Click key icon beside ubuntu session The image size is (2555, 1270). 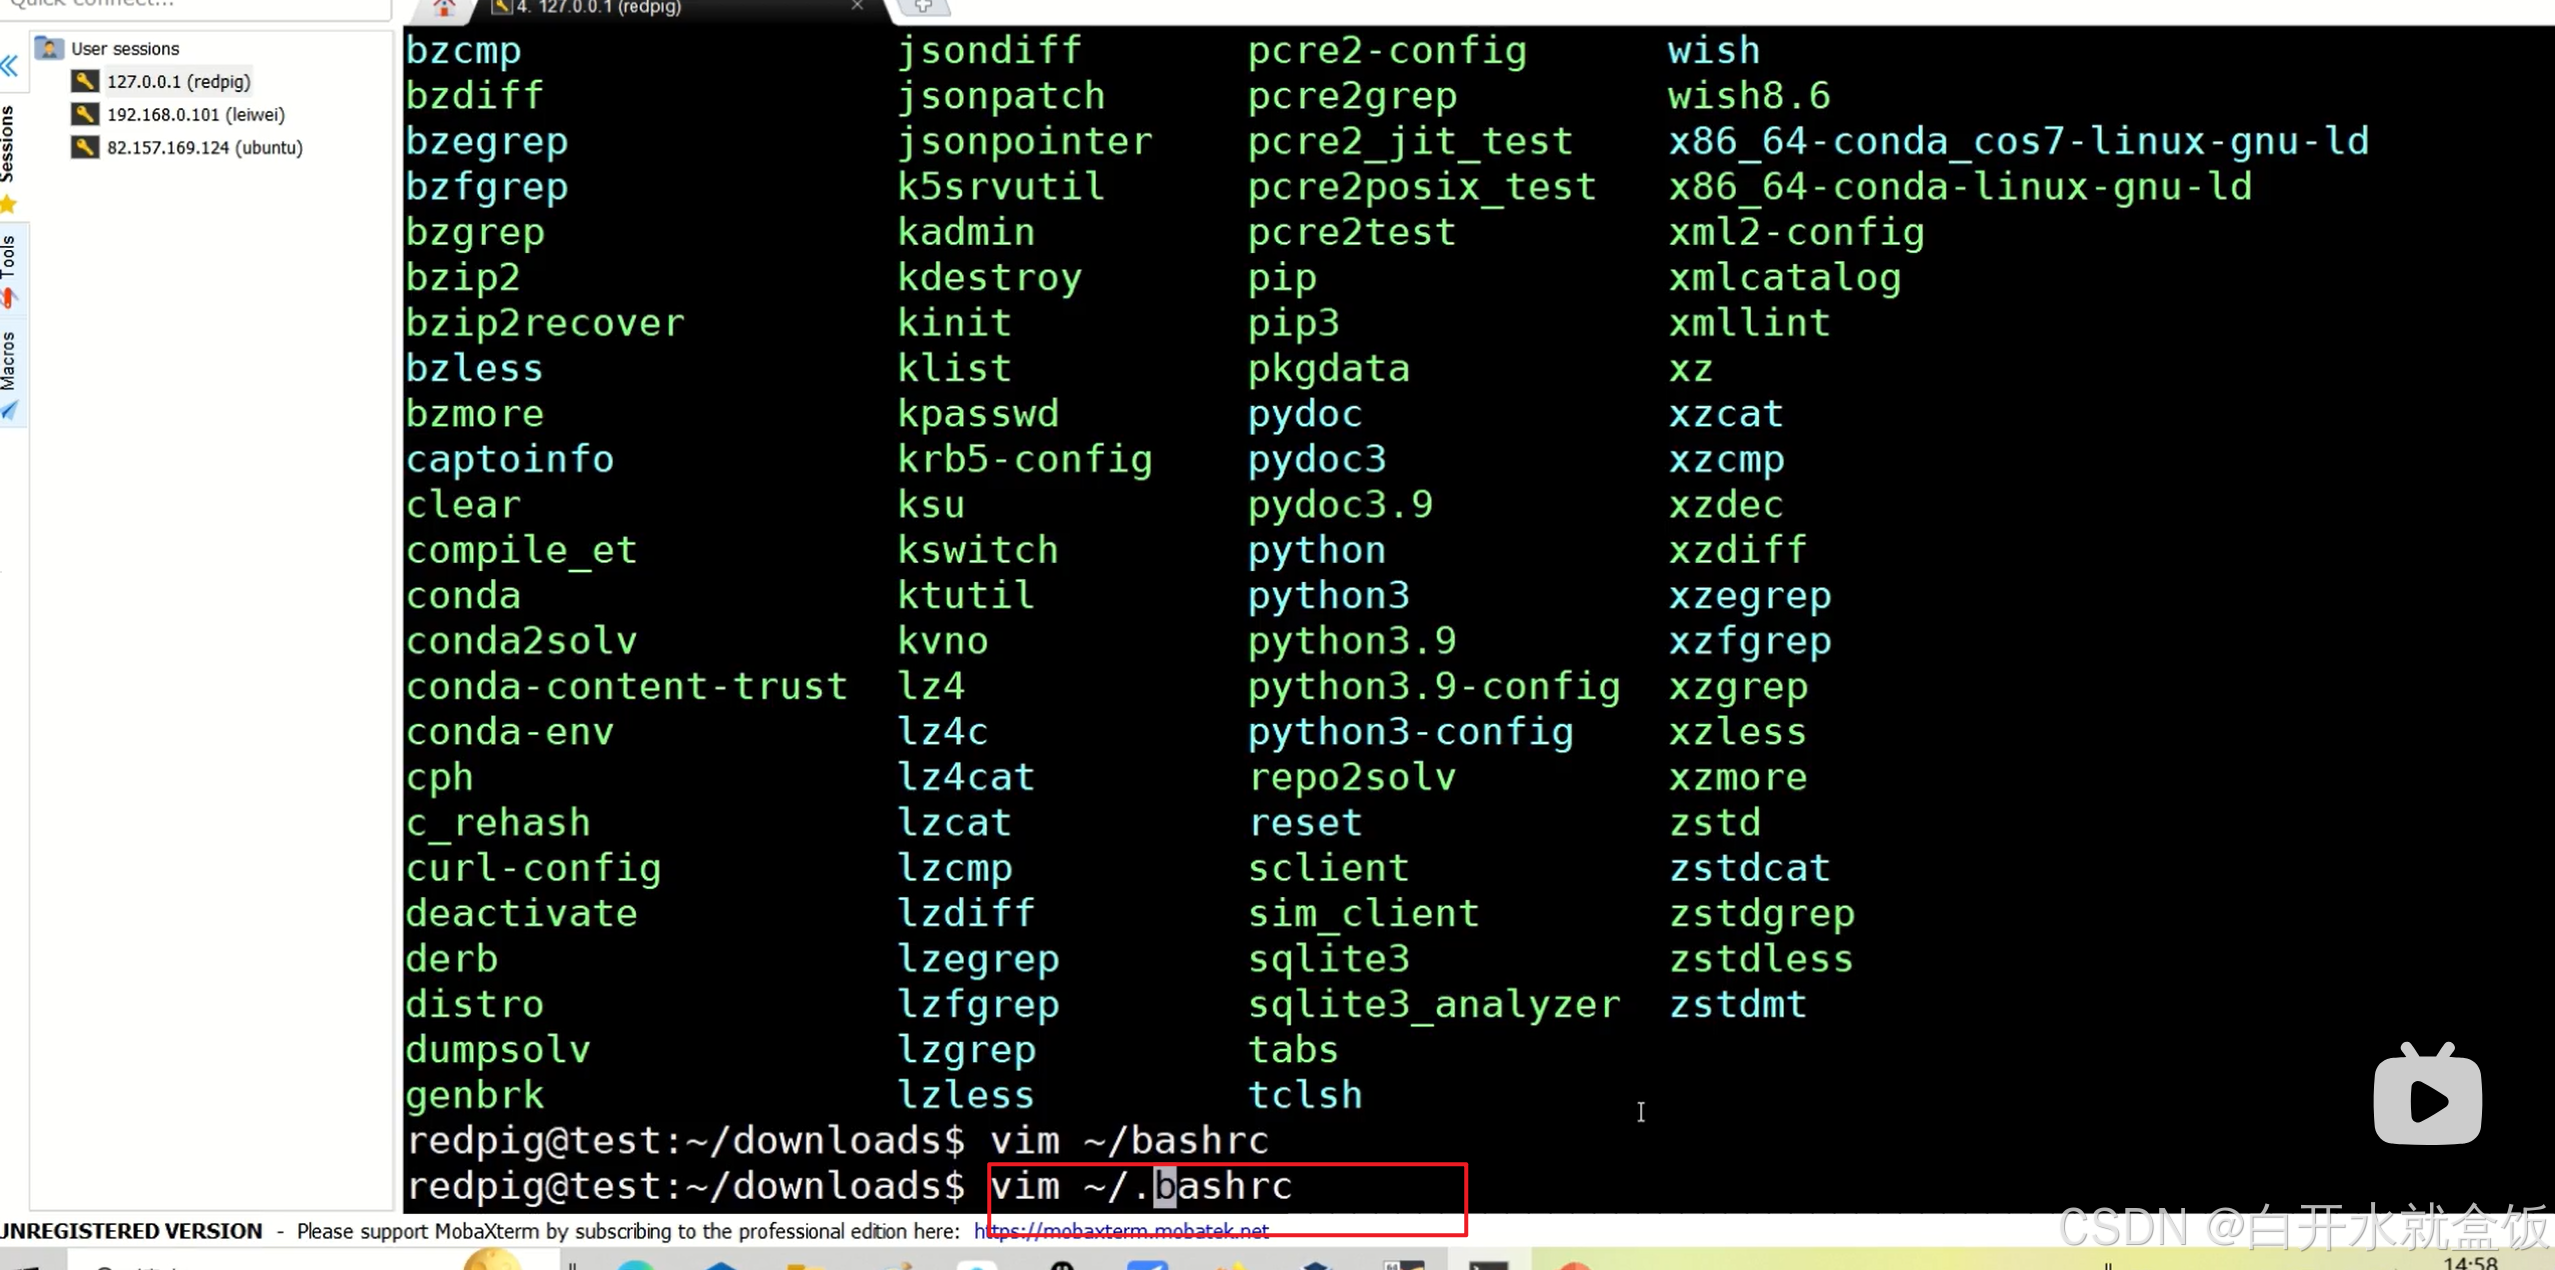coord(85,147)
